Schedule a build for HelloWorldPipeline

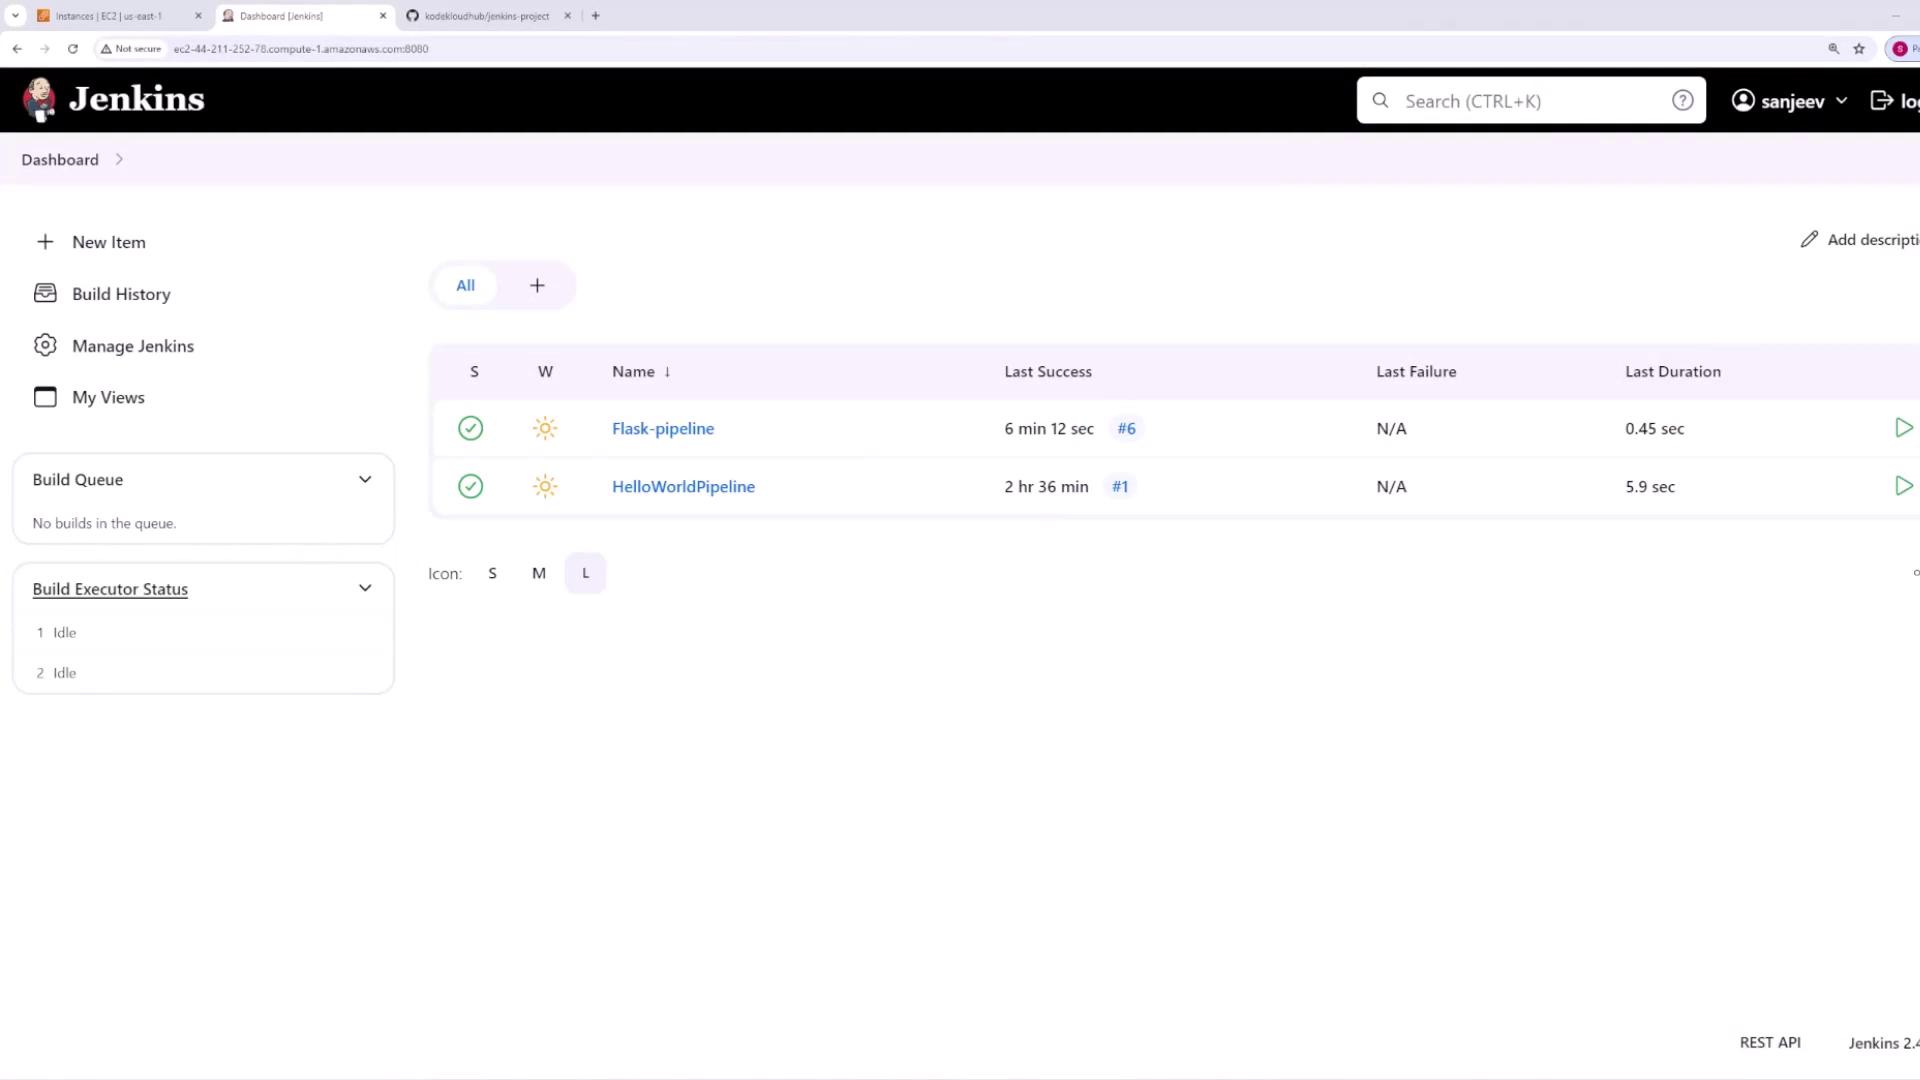(x=1903, y=486)
